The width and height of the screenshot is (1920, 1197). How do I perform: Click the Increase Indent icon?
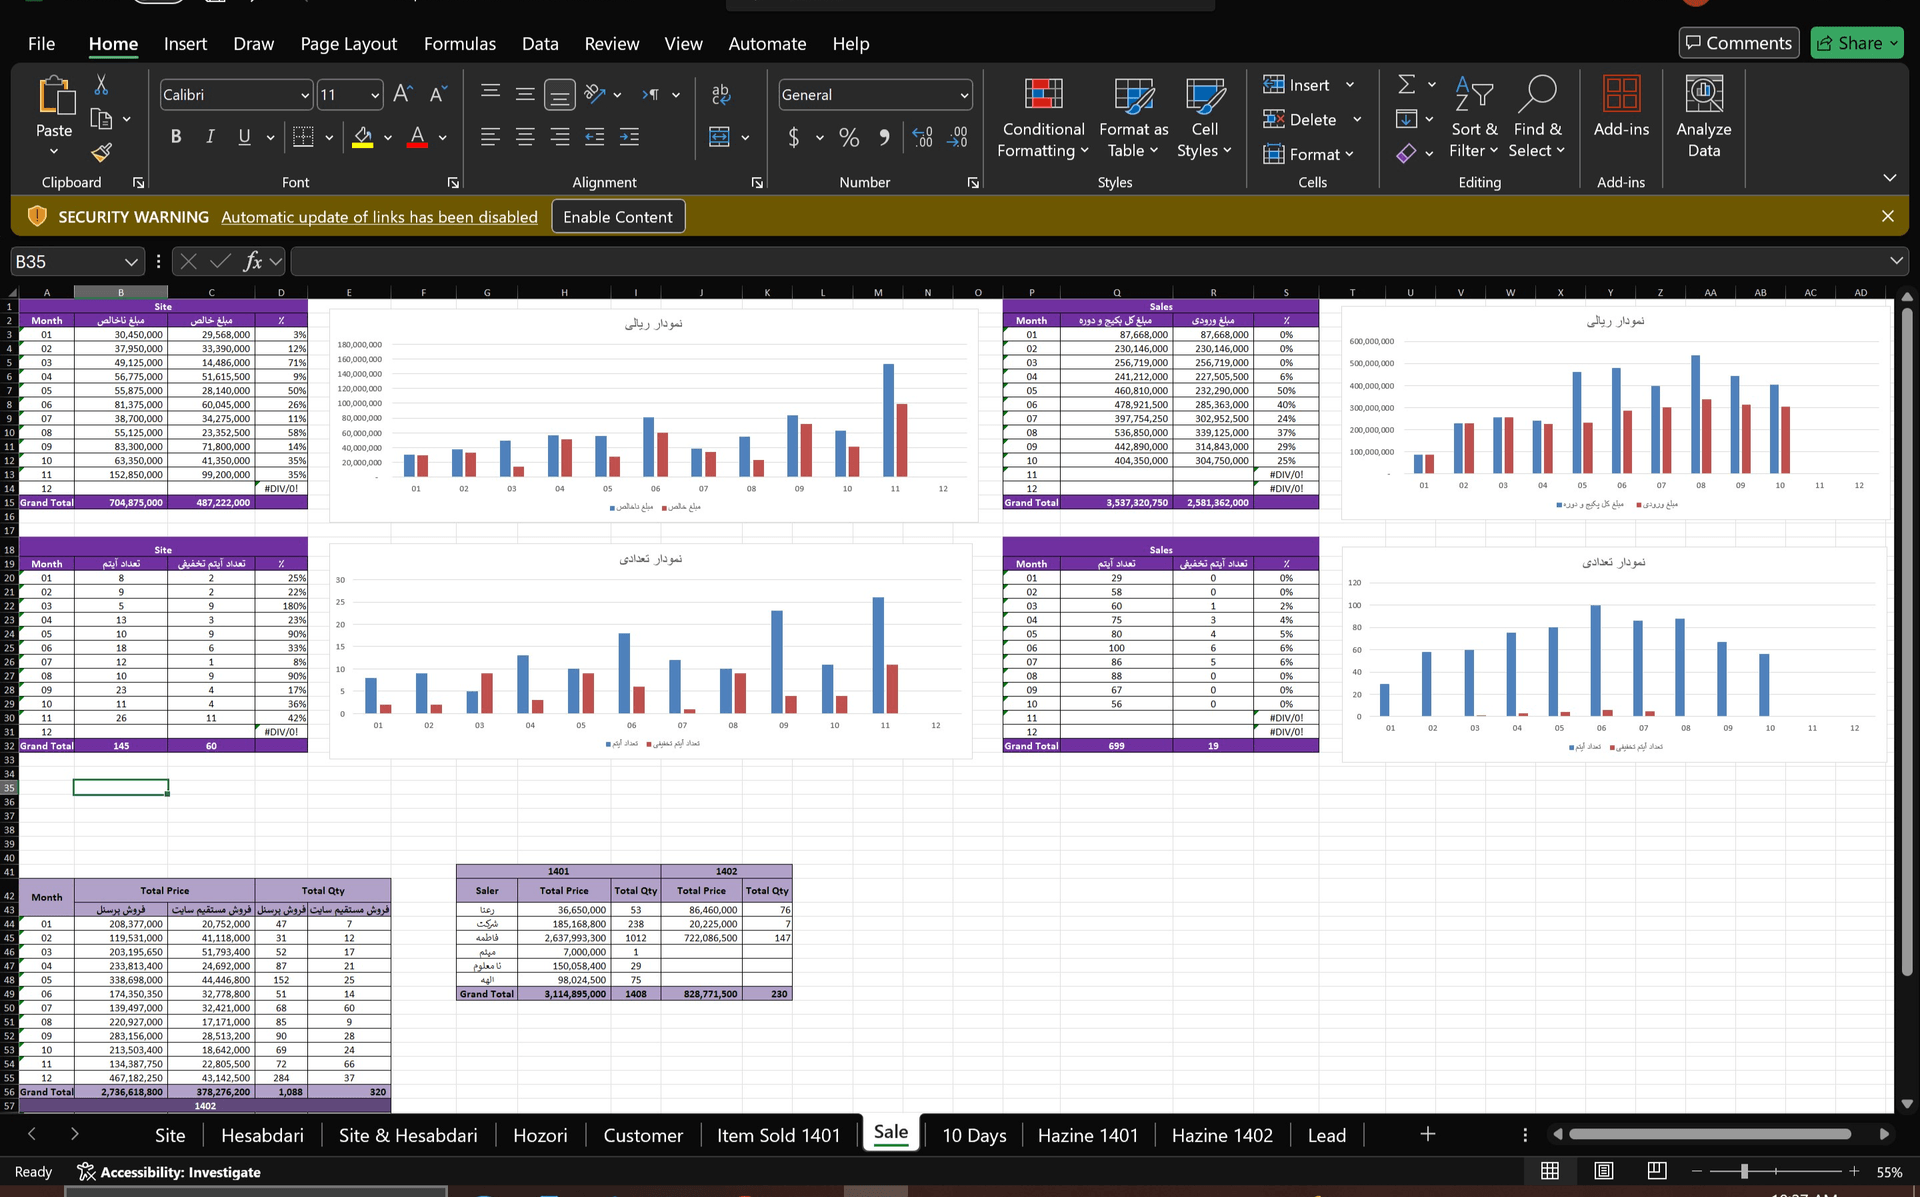629,137
